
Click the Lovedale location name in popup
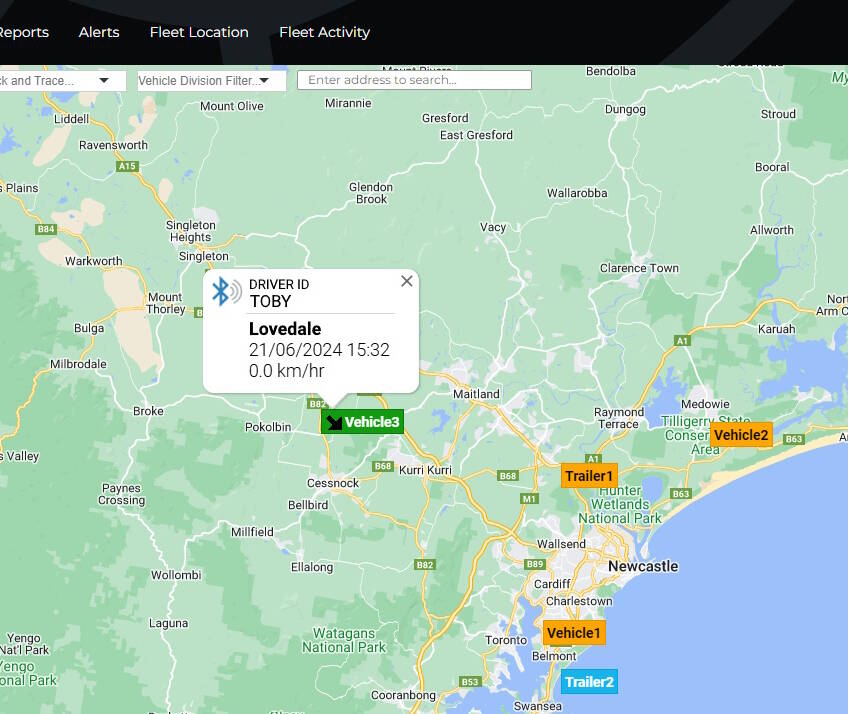click(x=285, y=329)
